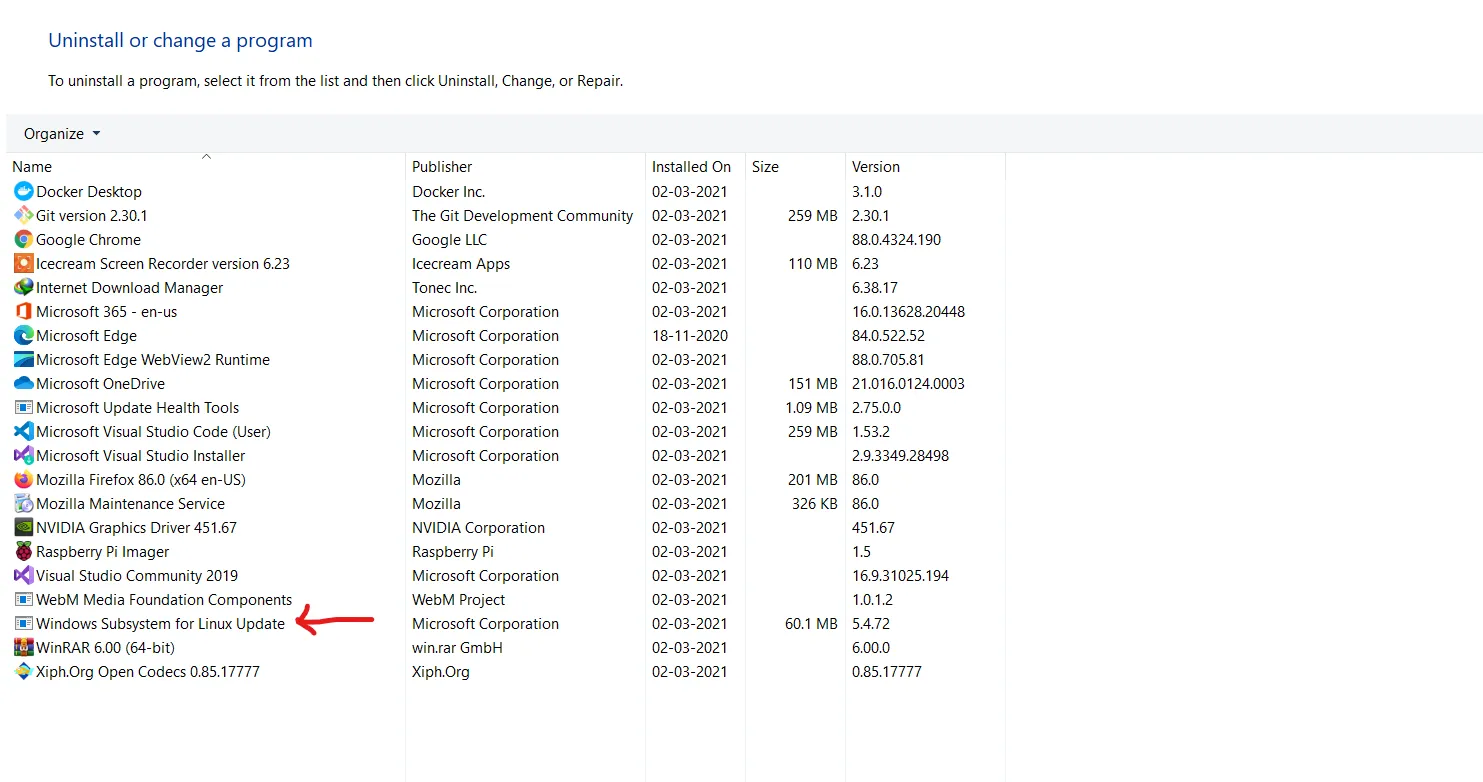Click version number 16.9.31025.194
The image size is (1483, 782).
click(901, 575)
